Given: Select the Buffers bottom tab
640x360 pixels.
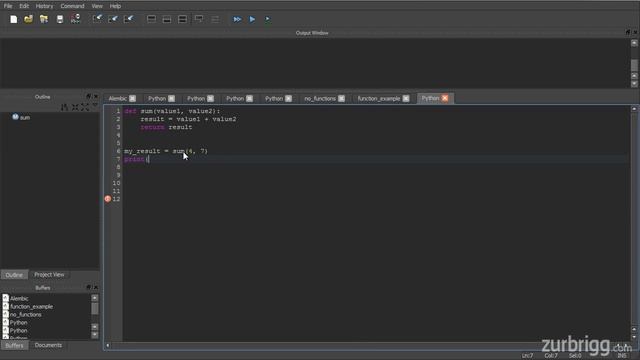Looking at the screenshot, I should point(14,345).
